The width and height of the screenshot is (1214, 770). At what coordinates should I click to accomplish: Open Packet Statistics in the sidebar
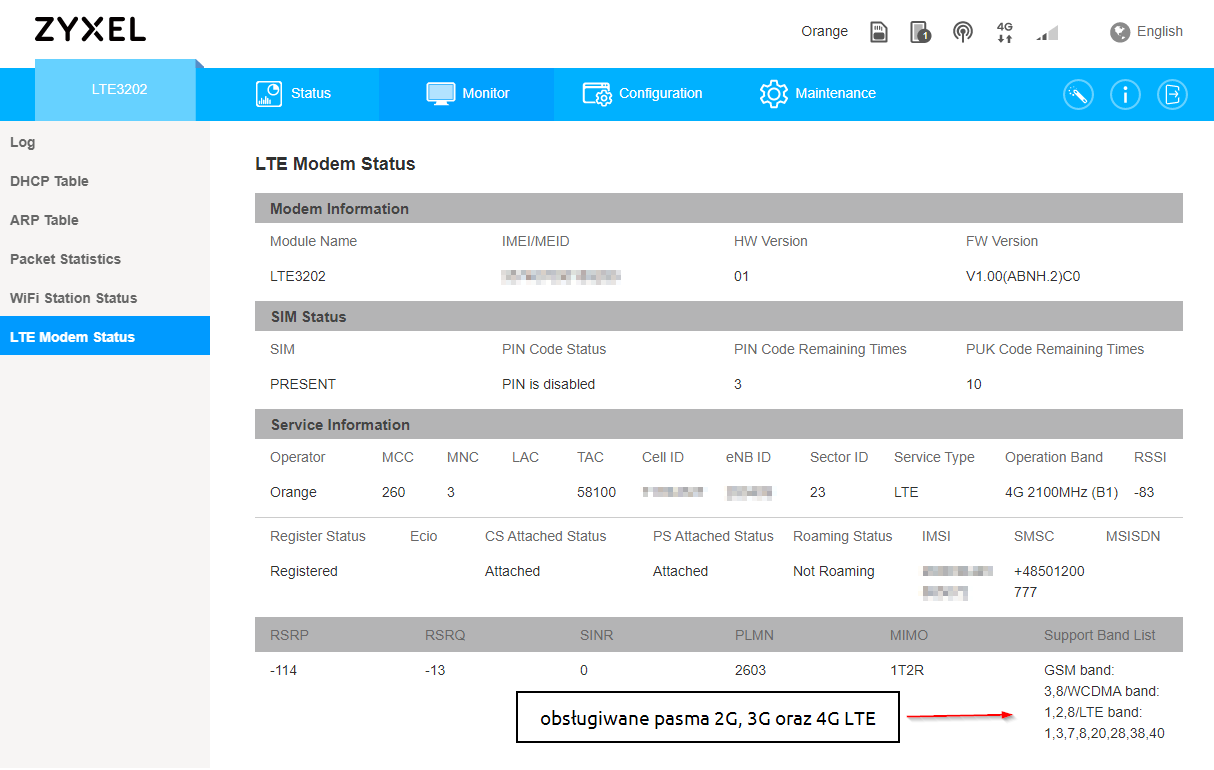pos(105,259)
